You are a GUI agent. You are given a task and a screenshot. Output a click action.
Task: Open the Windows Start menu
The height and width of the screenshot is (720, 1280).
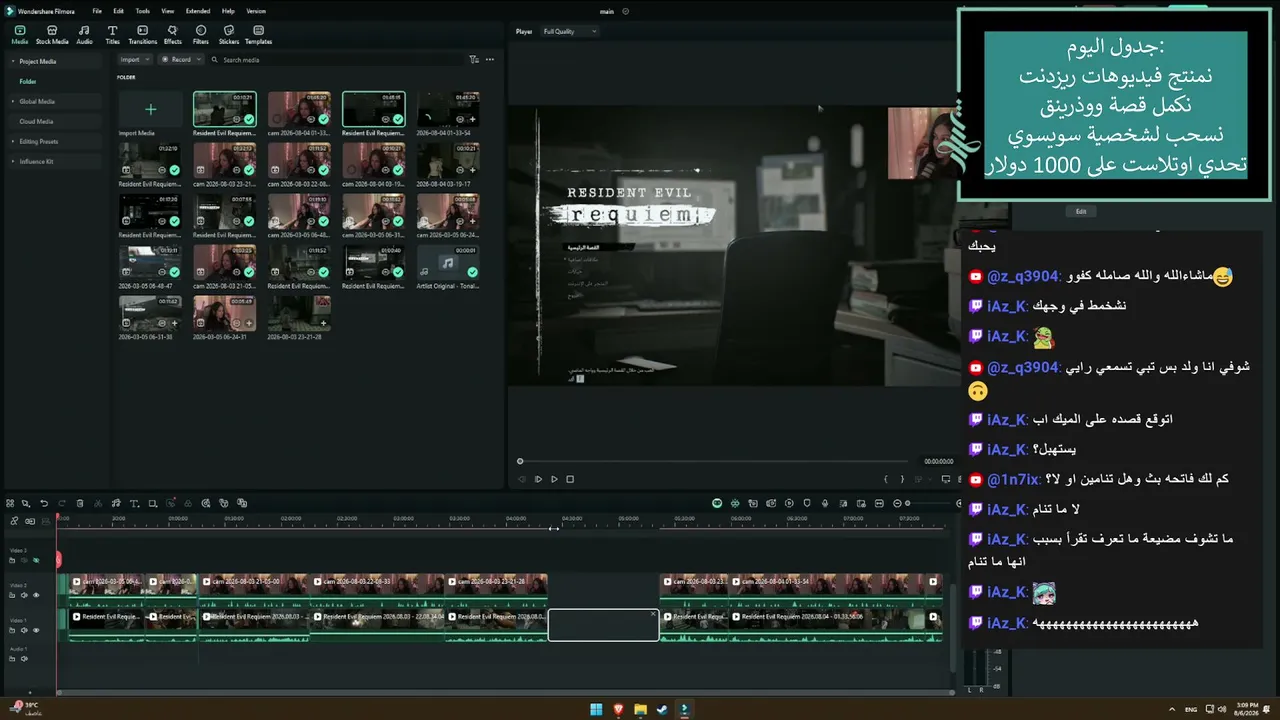pyautogui.click(x=597, y=710)
